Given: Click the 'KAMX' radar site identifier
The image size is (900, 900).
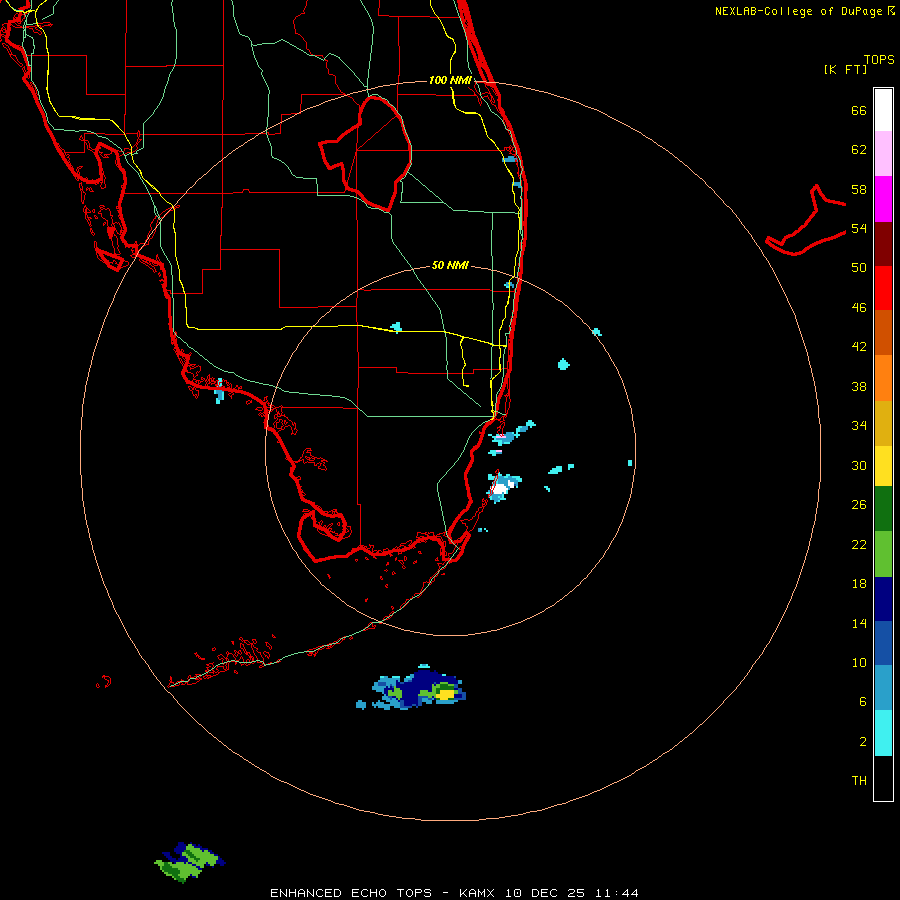Looking at the screenshot, I should 476,893.
